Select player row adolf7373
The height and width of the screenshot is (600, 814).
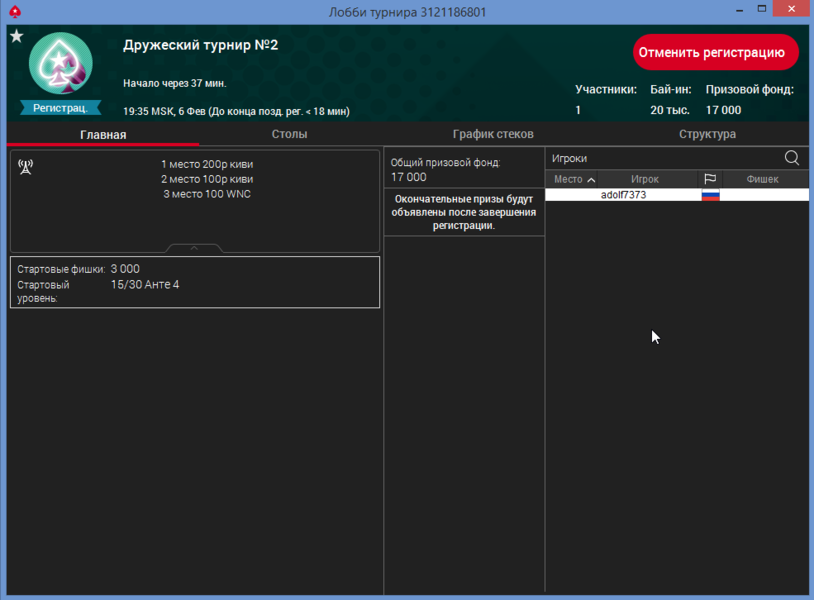[623, 195]
